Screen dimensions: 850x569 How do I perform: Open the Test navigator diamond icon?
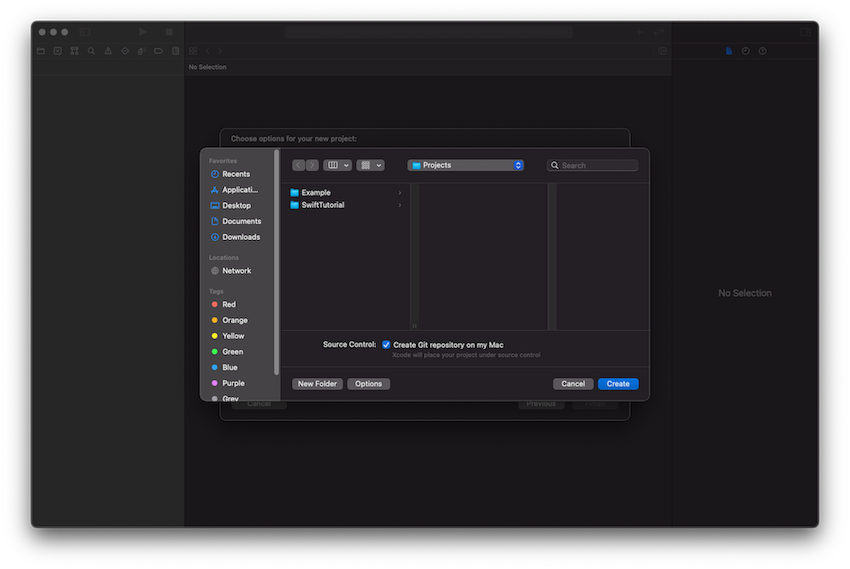pyautogui.click(x=125, y=51)
